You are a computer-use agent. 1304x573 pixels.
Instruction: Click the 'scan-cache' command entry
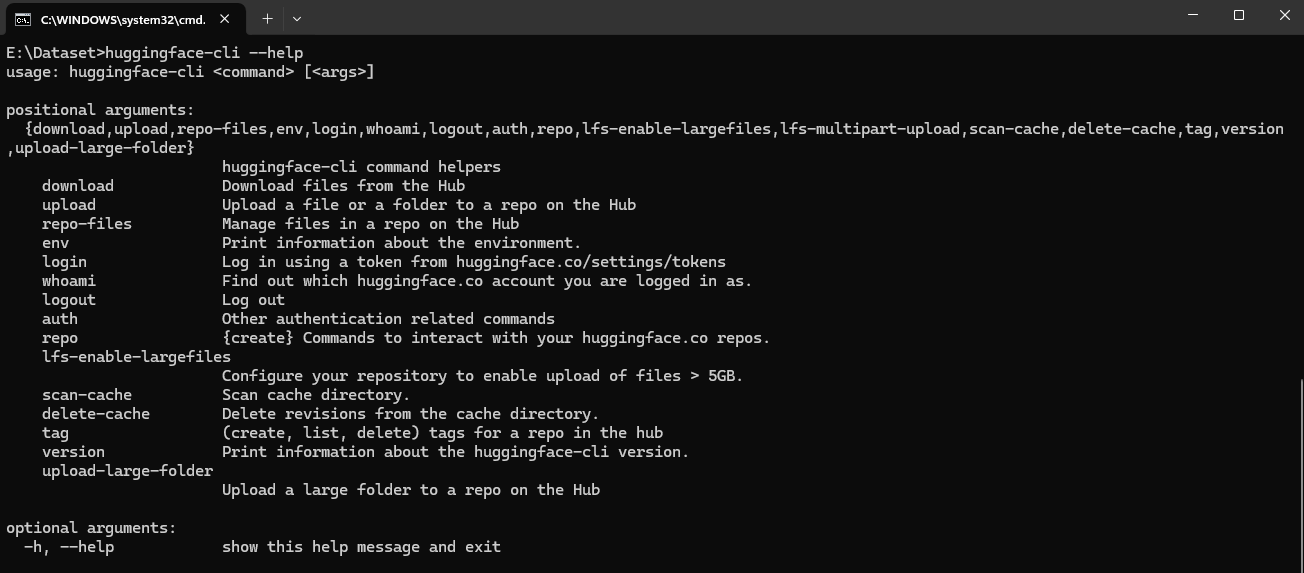(87, 395)
